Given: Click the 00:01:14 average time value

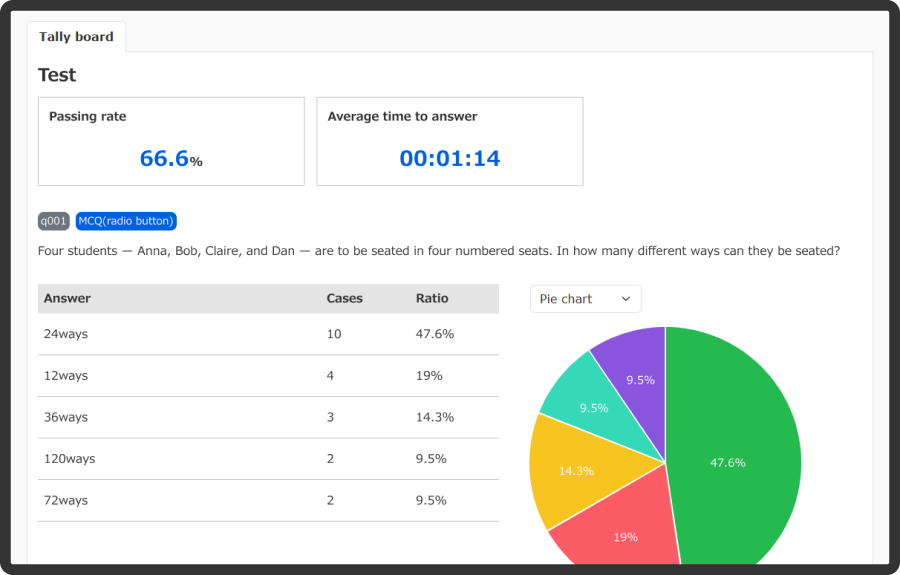Looking at the screenshot, I should (449, 158).
